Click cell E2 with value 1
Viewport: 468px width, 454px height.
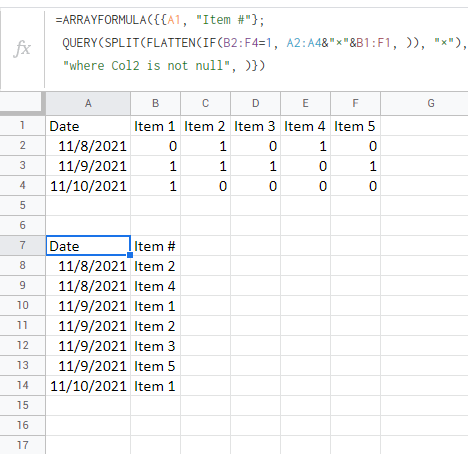pyautogui.click(x=305, y=146)
